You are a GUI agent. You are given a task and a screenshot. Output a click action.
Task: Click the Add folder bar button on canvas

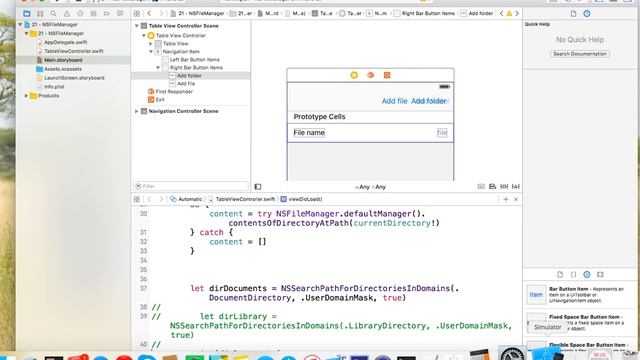(429, 101)
